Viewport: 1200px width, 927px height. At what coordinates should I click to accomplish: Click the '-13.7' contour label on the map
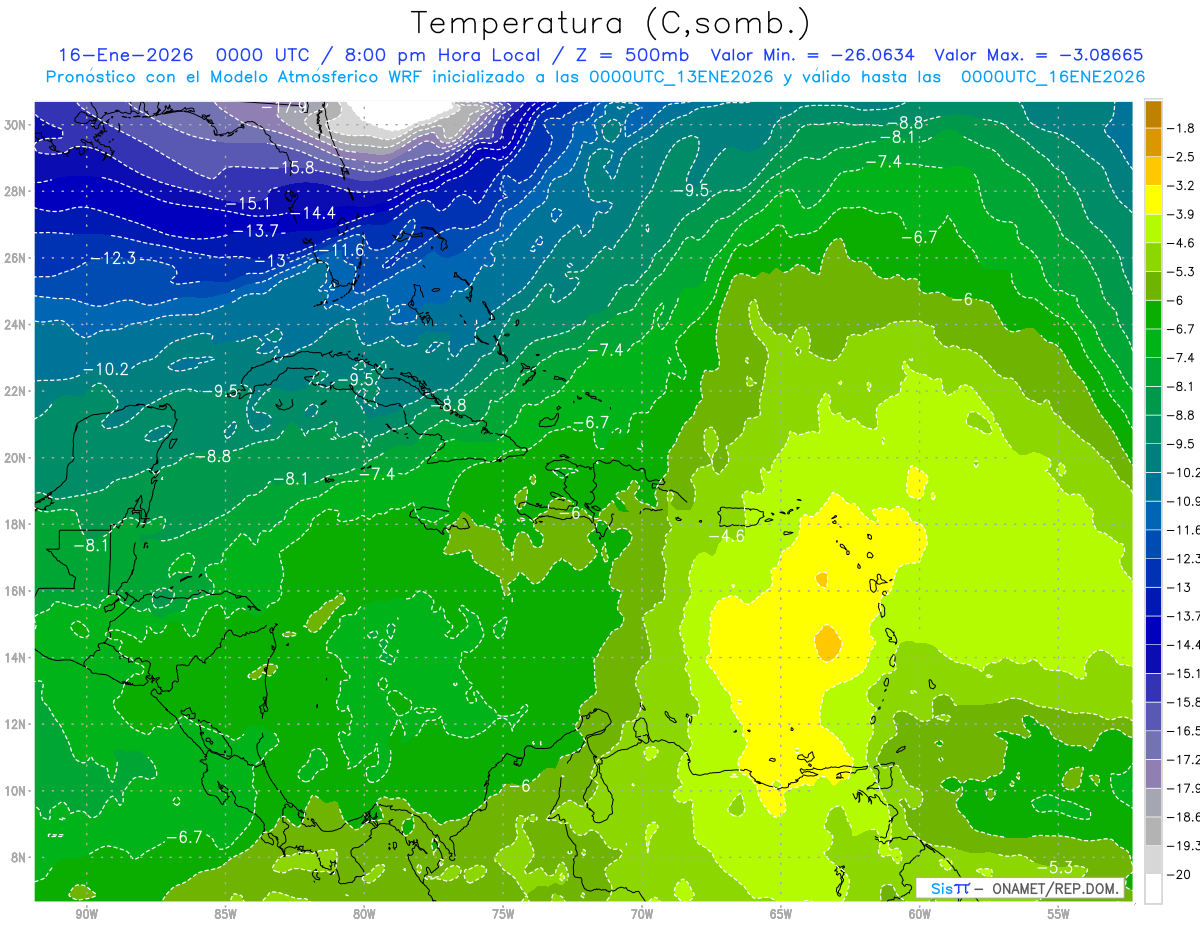256,231
